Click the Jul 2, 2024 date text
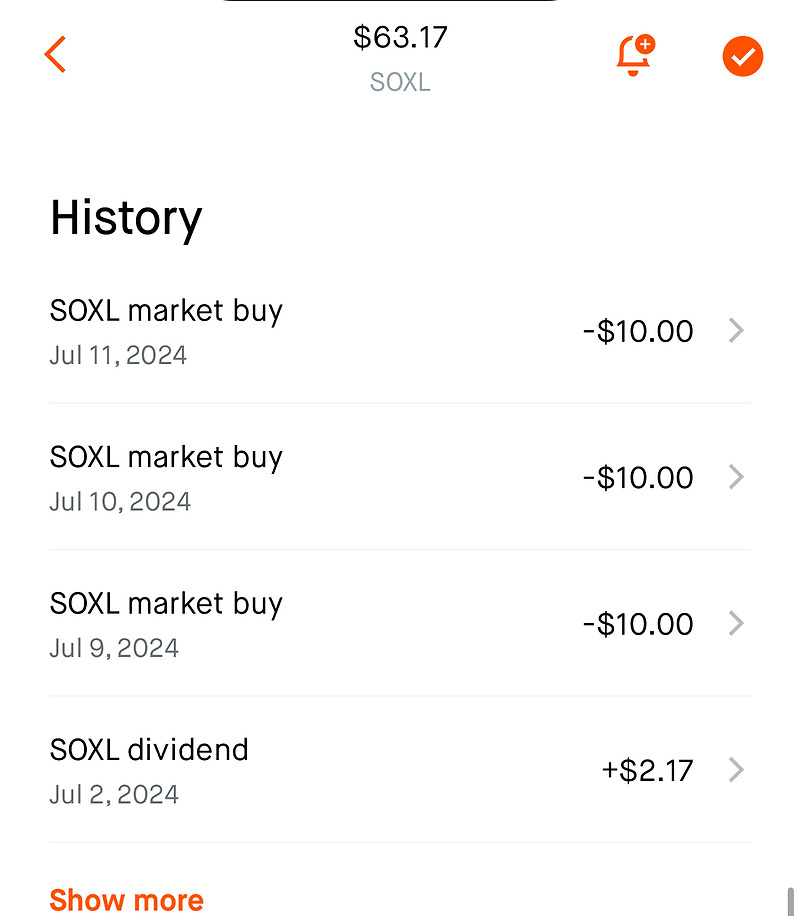This screenshot has width=800, height=916. [x=114, y=795]
